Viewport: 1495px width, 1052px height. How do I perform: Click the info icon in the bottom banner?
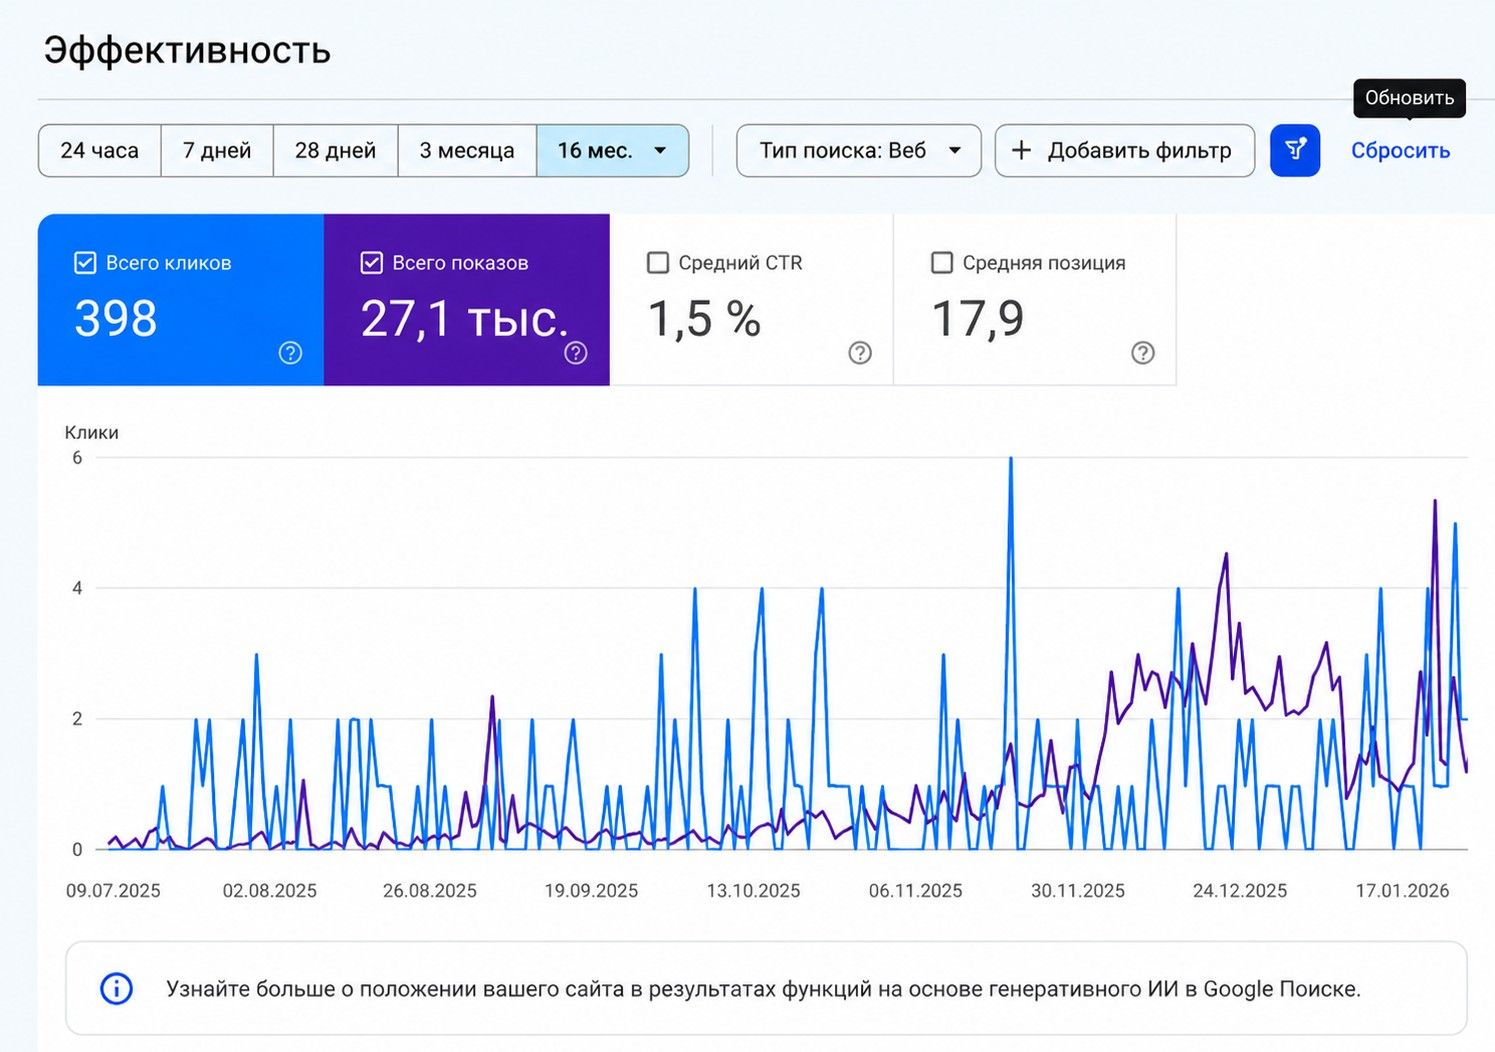point(116,989)
